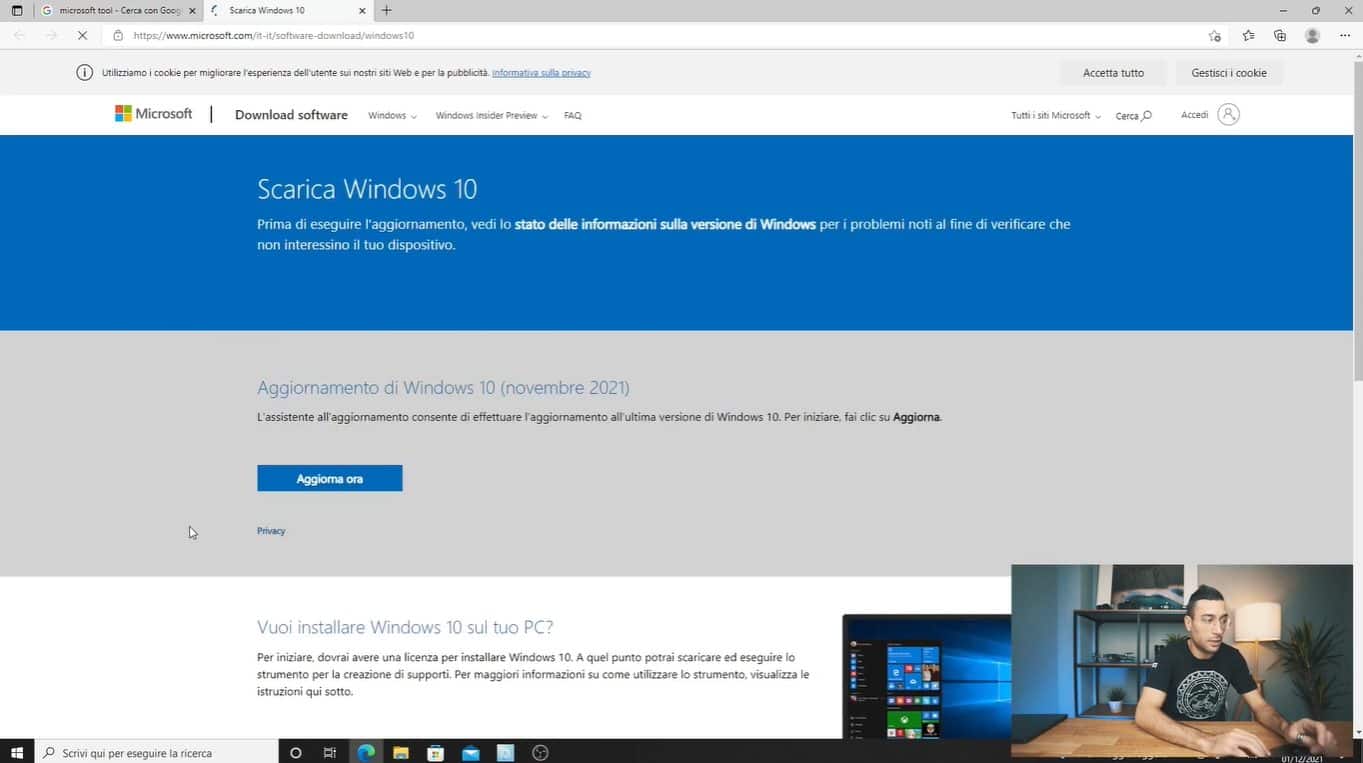1363x763 pixels.
Task: Add this page to favorites star icon
Action: 1214,35
